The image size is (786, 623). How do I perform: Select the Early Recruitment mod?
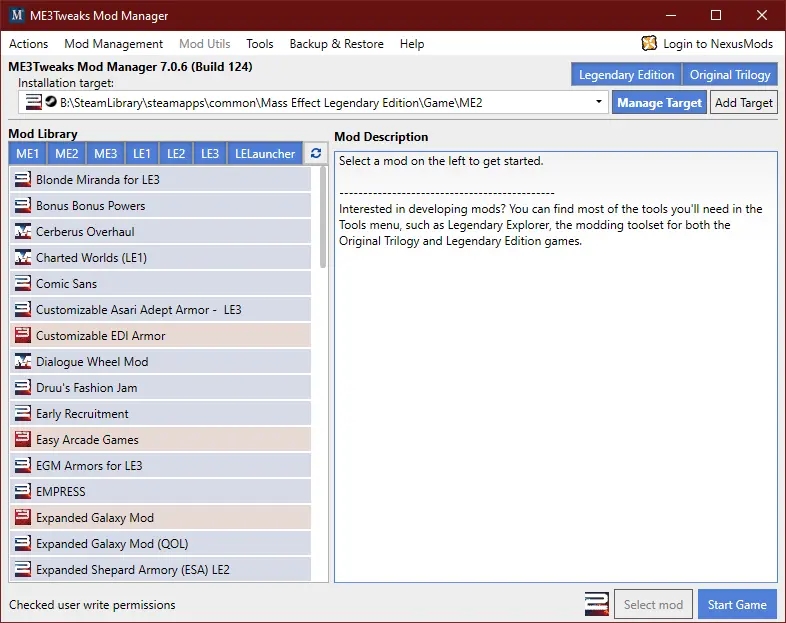pyautogui.click(x=160, y=413)
